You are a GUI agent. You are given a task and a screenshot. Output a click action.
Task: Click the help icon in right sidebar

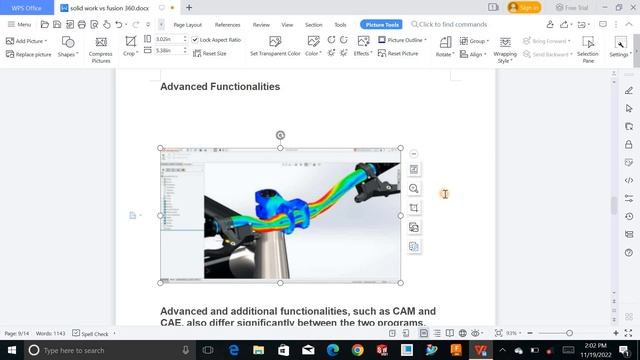(x=629, y=253)
